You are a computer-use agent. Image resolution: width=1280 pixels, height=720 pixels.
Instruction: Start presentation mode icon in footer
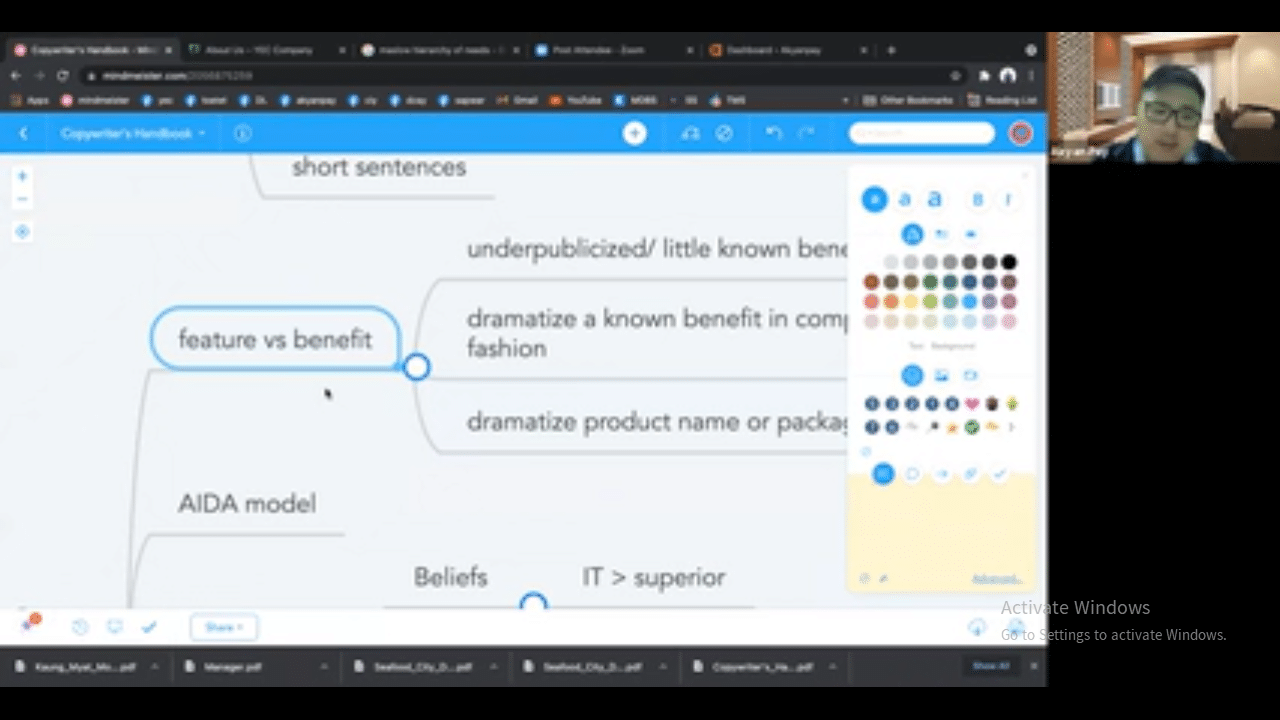pyautogui.click(x=115, y=627)
